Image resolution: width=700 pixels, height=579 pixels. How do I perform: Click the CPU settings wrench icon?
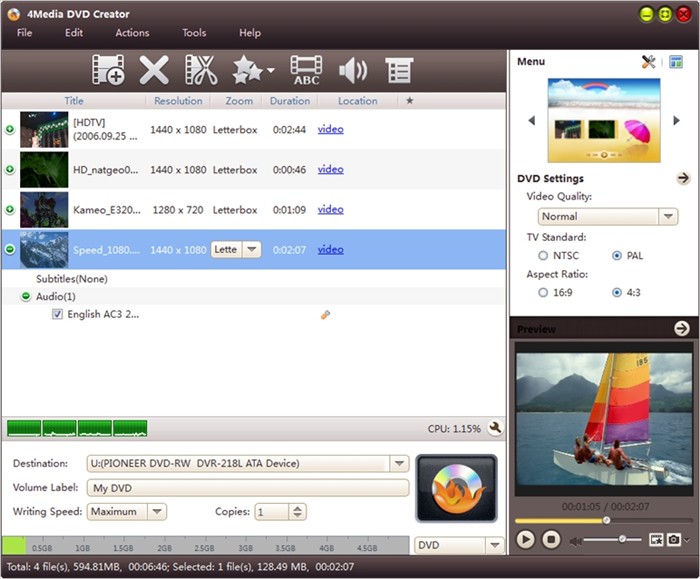(x=494, y=429)
